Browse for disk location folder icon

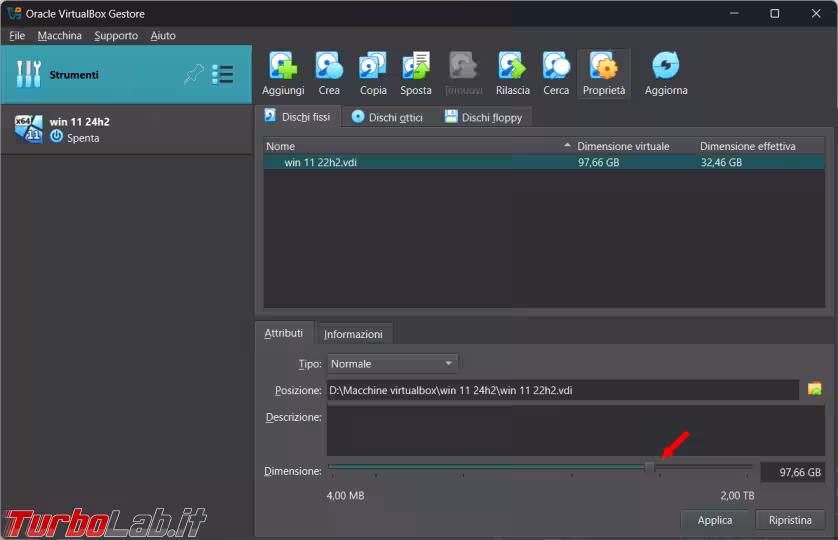(x=814, y=390)
